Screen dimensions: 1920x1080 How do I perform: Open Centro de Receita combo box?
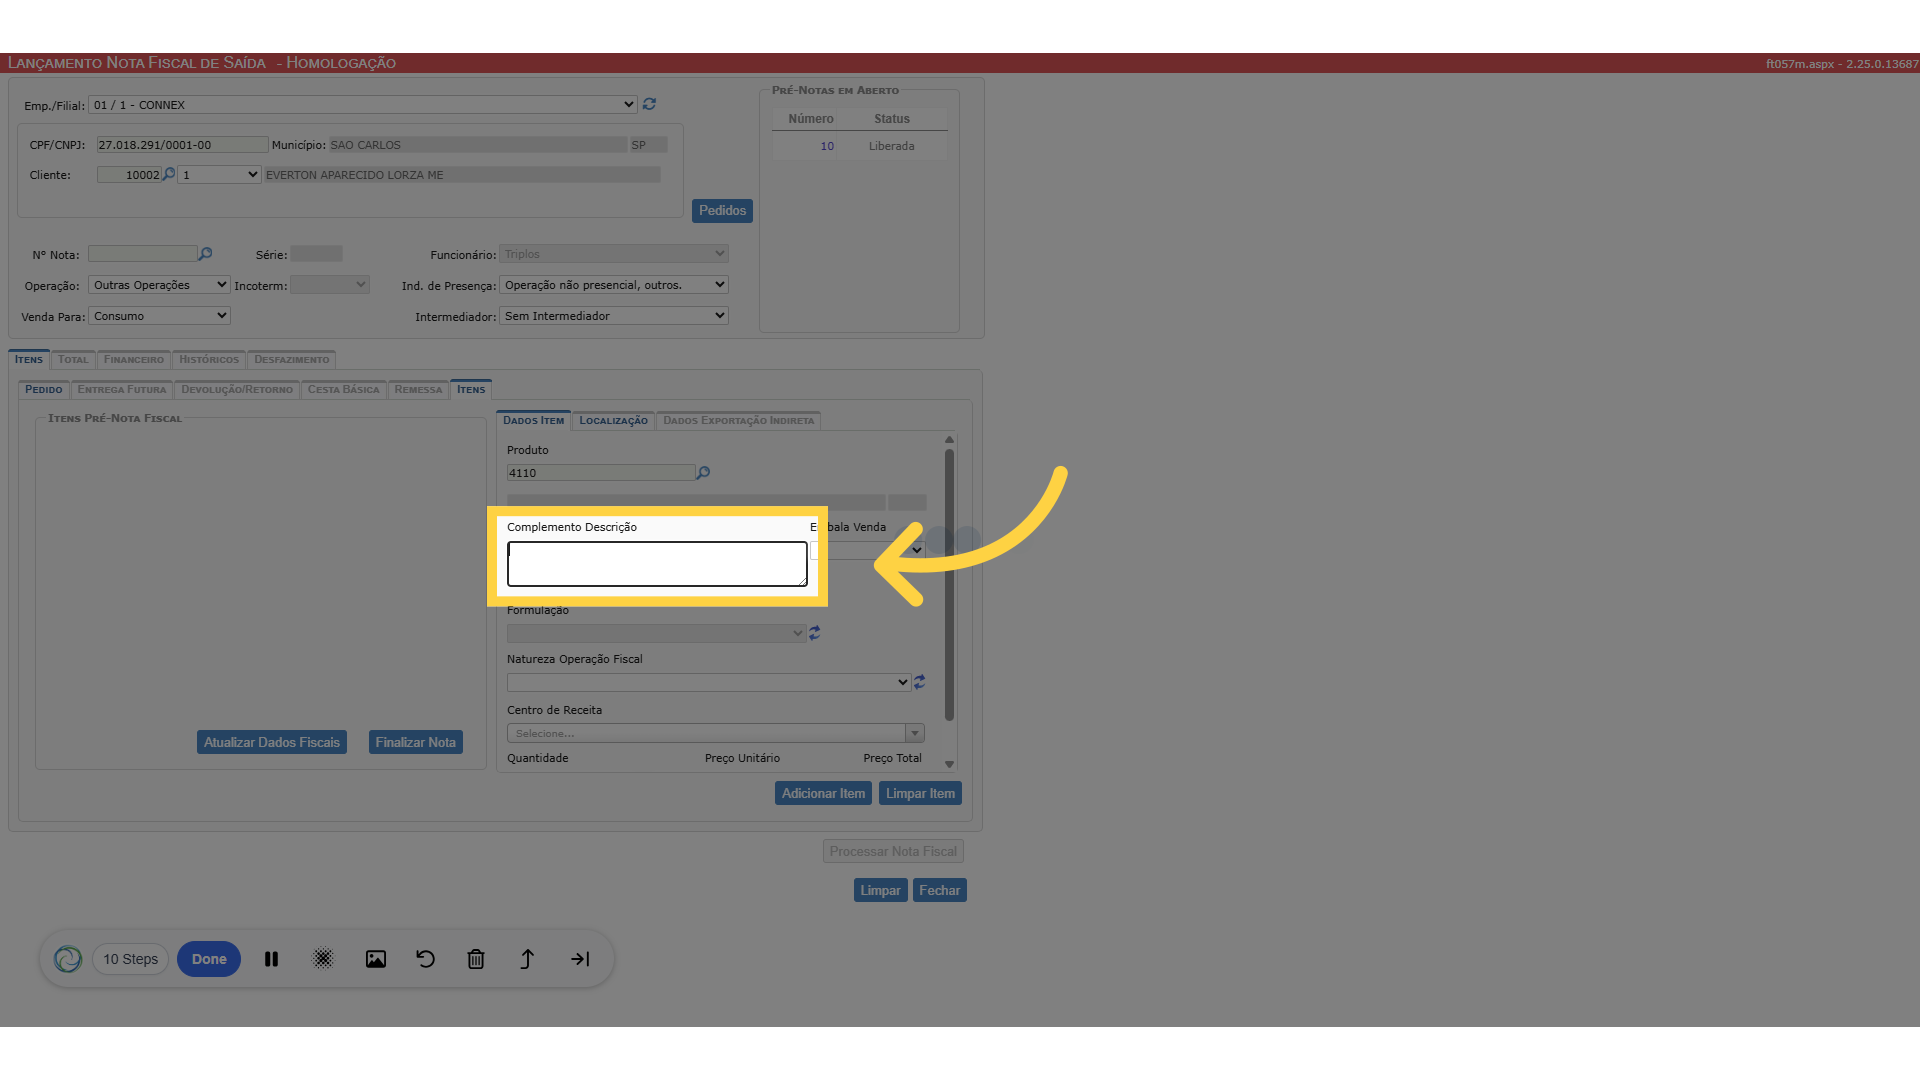tap(715, 733)
